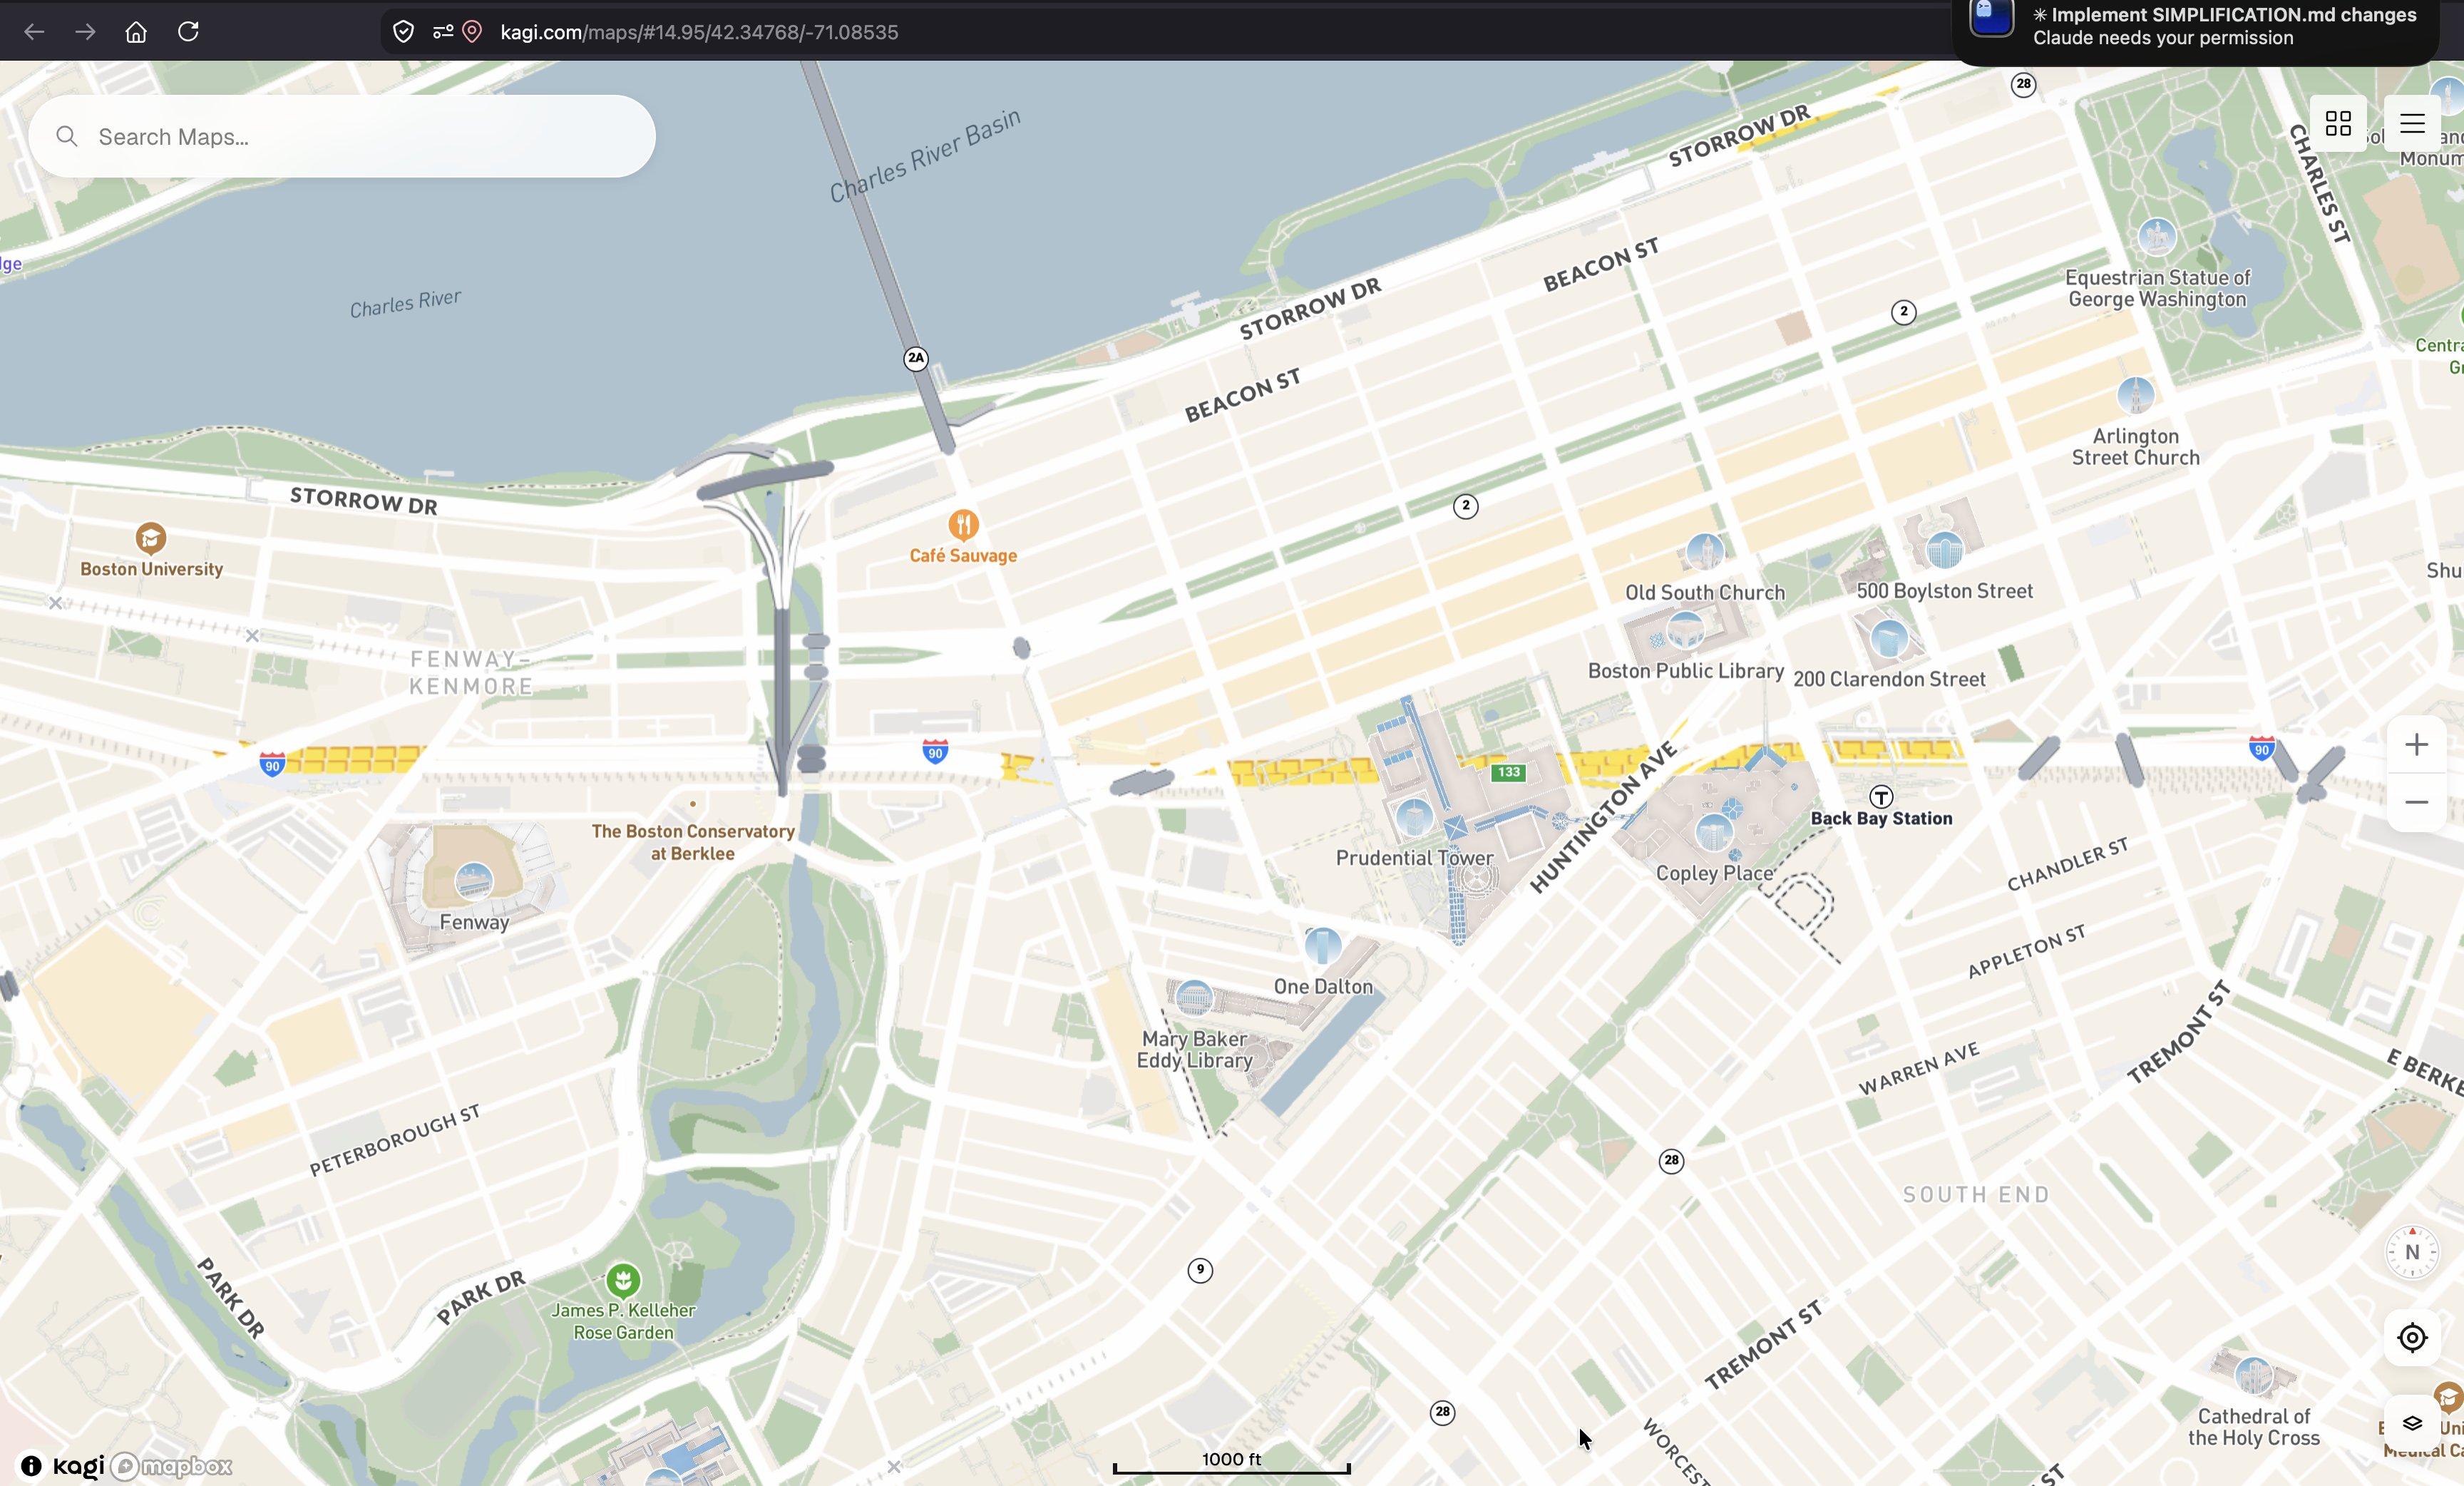Select the 200 Clarendon Street marker
Screen dimensions: 2464x1486
coord(1889,638)
